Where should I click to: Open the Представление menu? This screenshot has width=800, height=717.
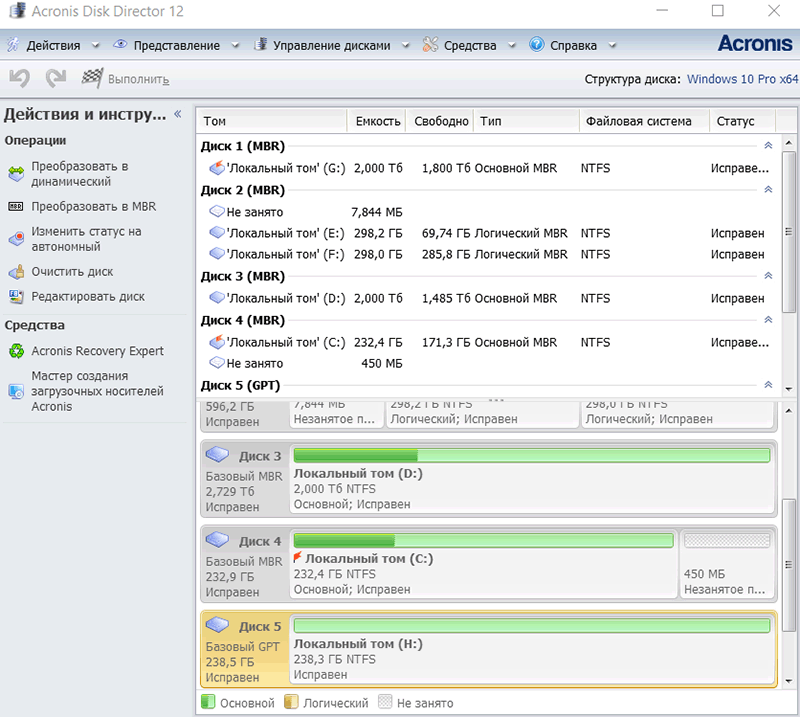tap(177, 45)
